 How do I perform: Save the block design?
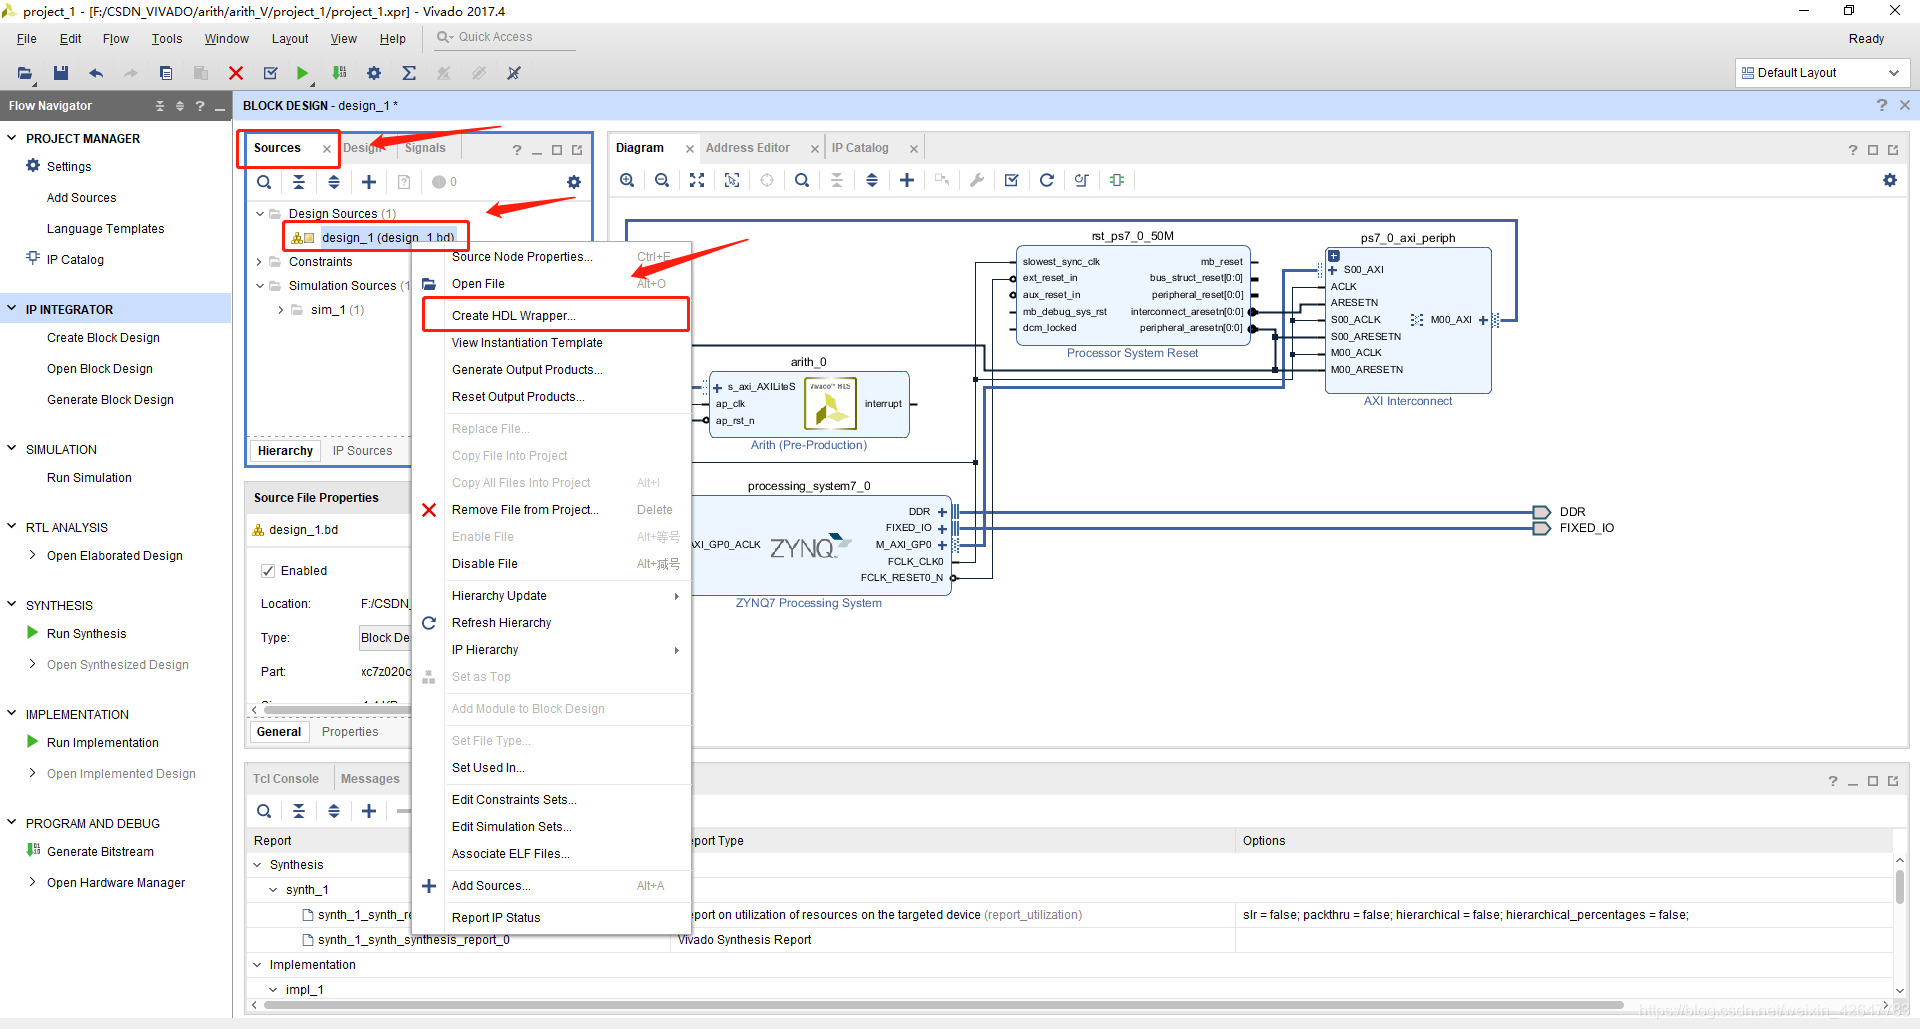click(61, 73)
